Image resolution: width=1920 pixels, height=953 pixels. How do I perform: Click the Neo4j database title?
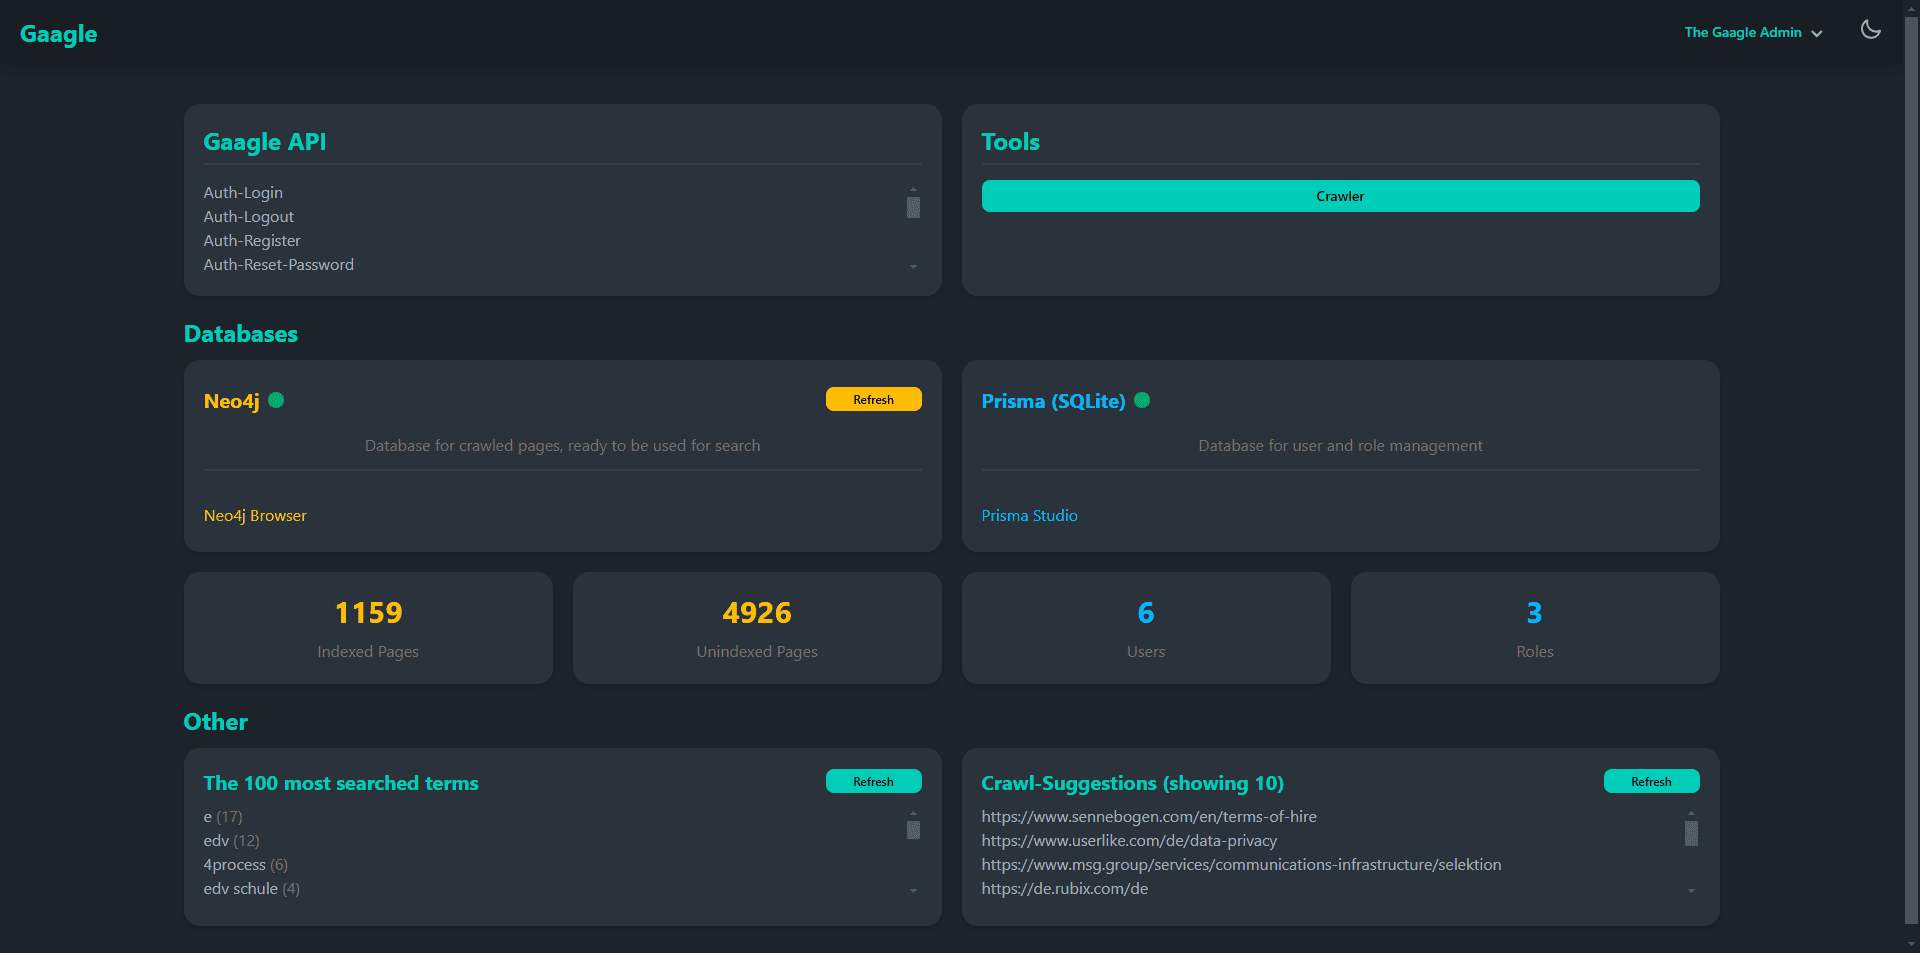[x=232, y=401]
